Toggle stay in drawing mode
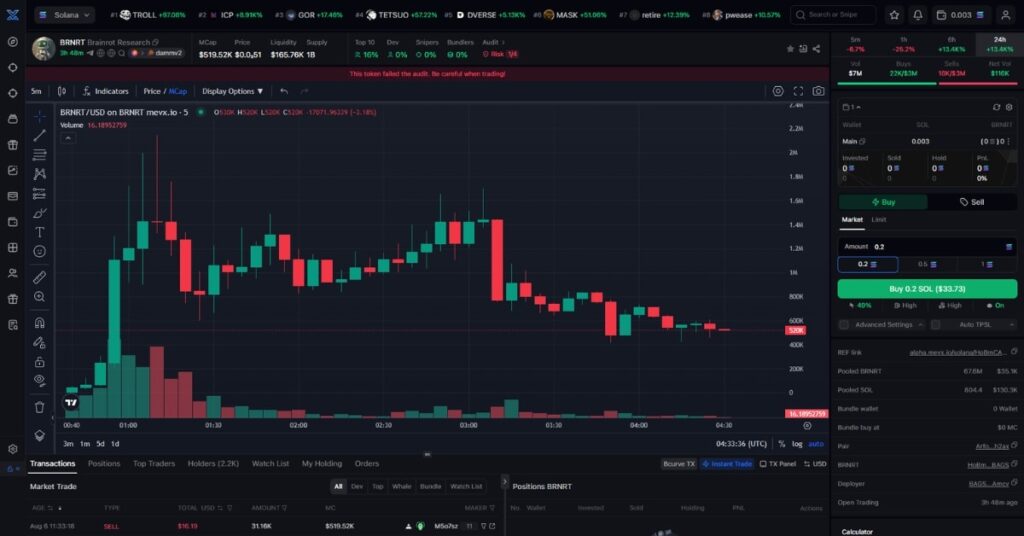 [39, 342]
